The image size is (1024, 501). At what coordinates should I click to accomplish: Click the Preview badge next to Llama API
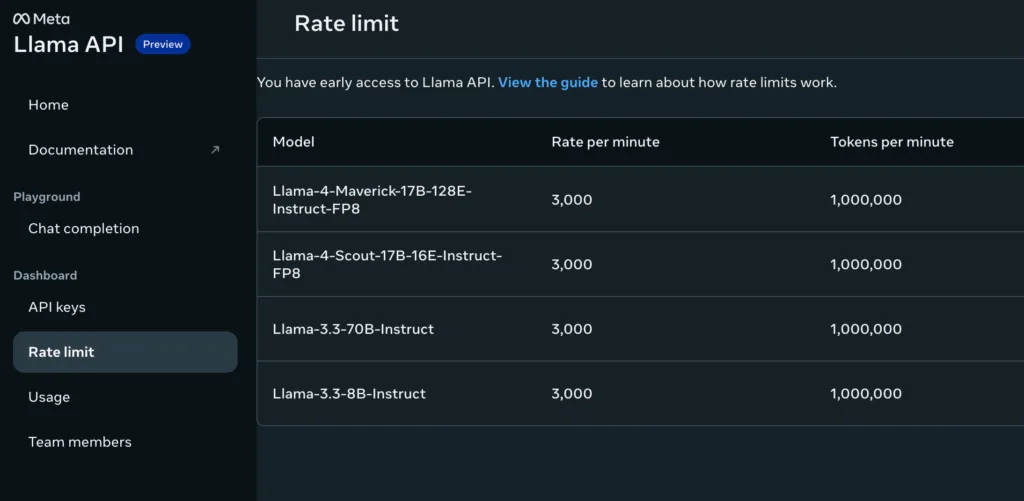(162, 44)
